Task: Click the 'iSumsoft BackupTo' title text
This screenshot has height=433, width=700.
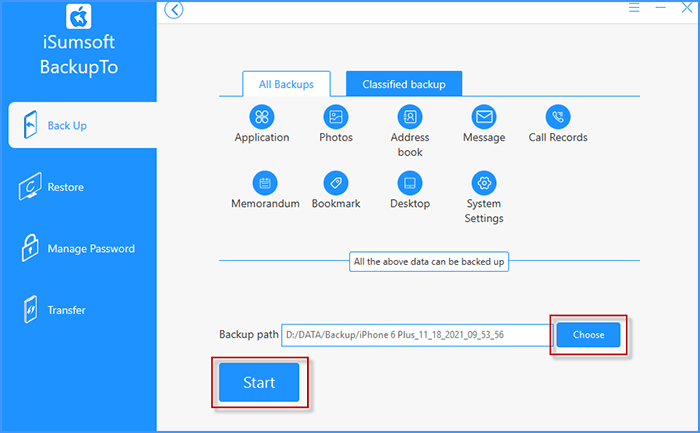Action: (79, 54)
